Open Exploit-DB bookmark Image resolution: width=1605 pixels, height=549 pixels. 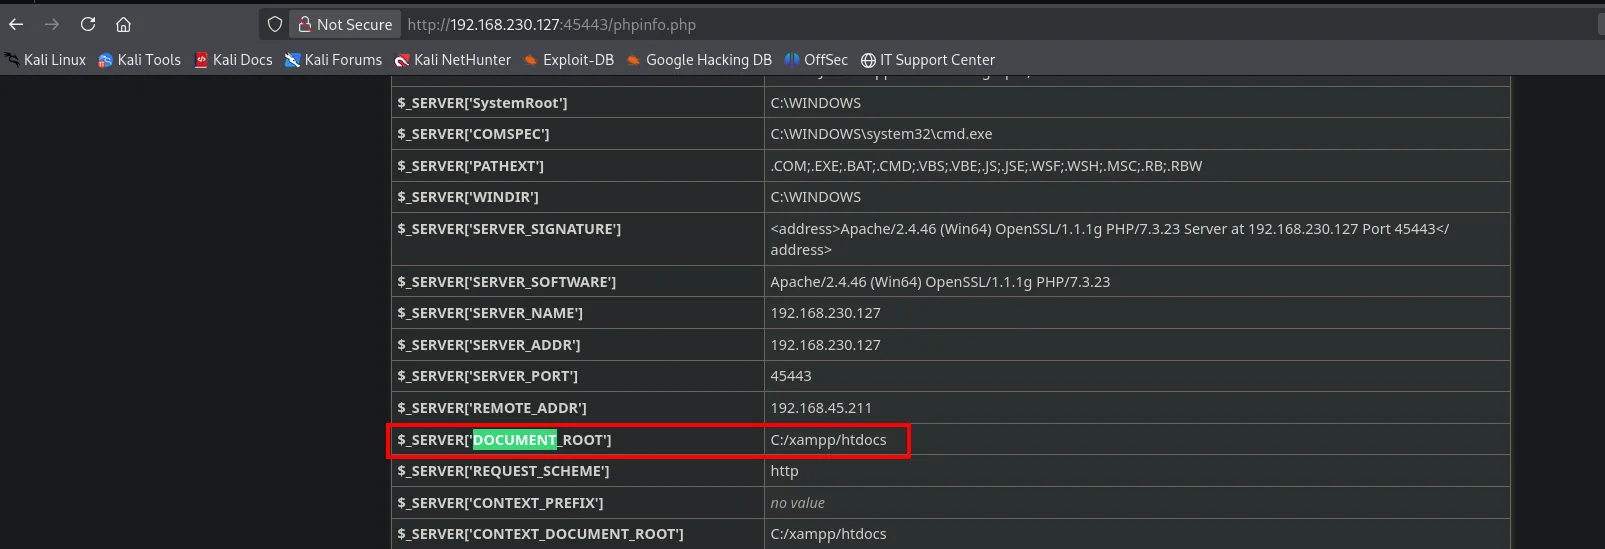pyautogui.click(x=569, y=60)
